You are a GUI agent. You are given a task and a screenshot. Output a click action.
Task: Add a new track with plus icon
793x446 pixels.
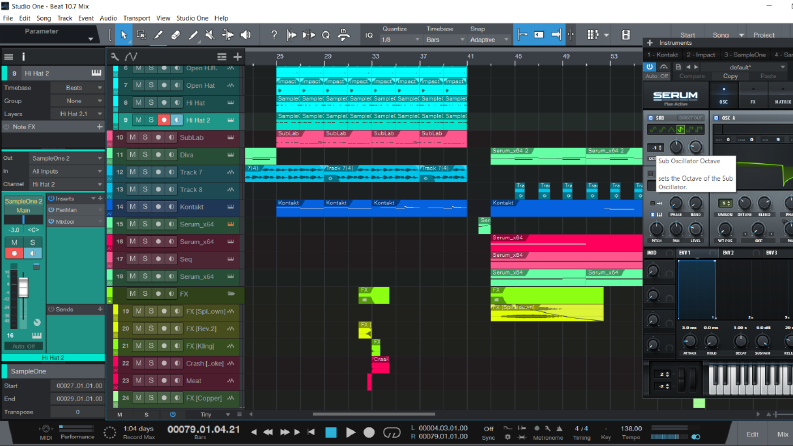tap(237, 57)
